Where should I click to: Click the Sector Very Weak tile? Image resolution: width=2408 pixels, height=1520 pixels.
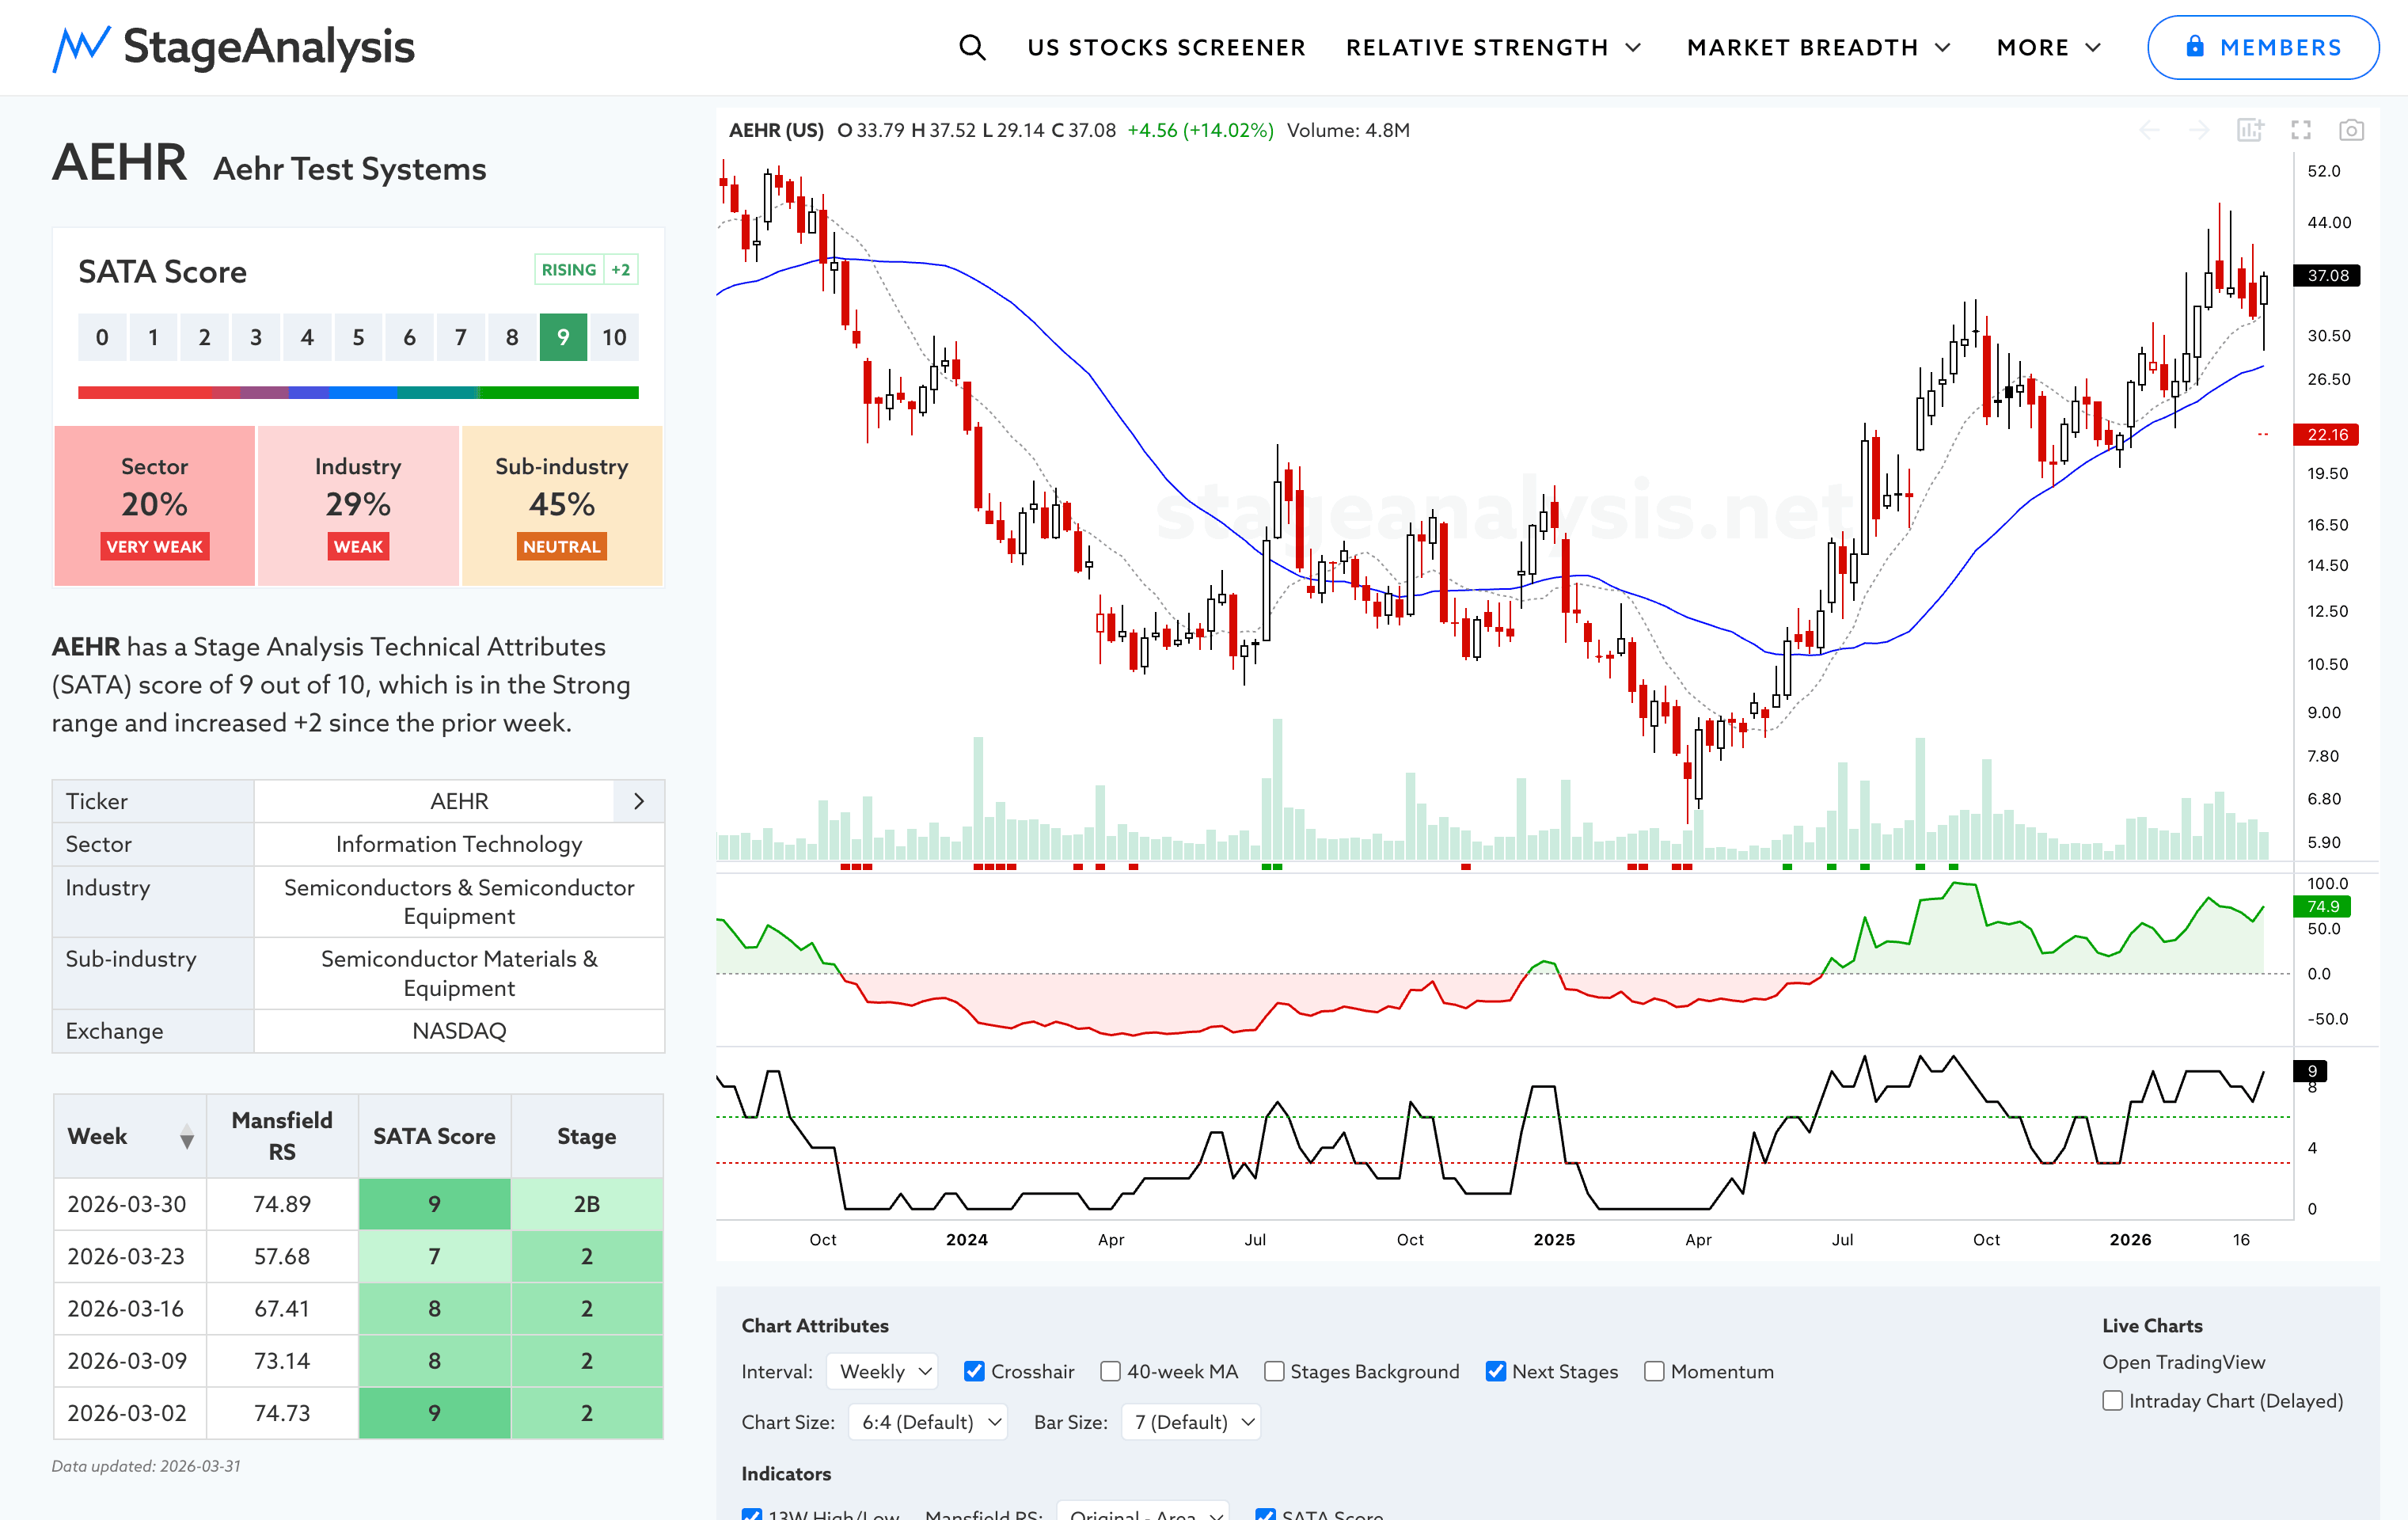point(155,505)
